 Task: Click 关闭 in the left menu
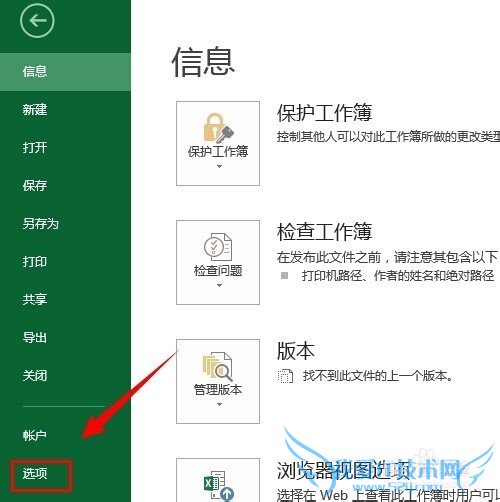pos(35,375)
